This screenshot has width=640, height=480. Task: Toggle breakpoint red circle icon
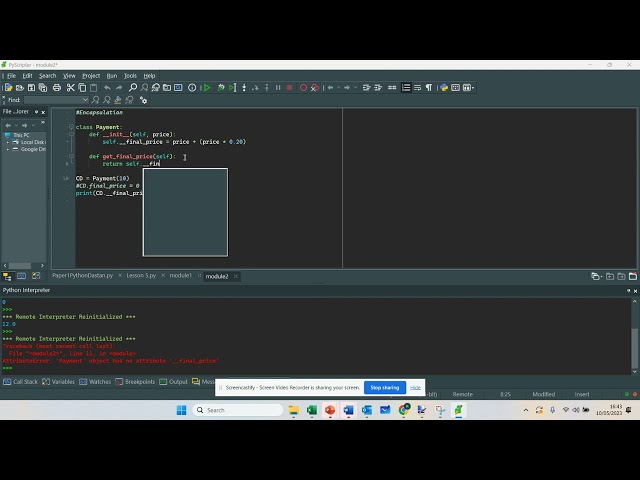pos(303,88)
